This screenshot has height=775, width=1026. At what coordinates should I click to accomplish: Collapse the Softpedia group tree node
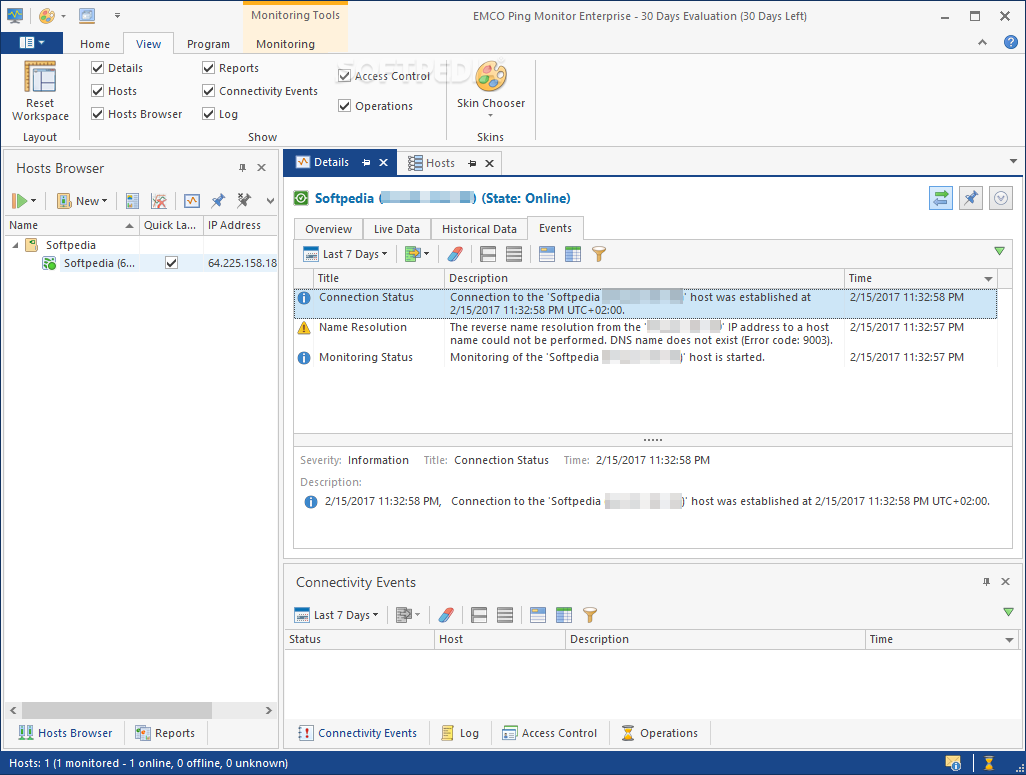pyautogui.click(x=15, y=245)
